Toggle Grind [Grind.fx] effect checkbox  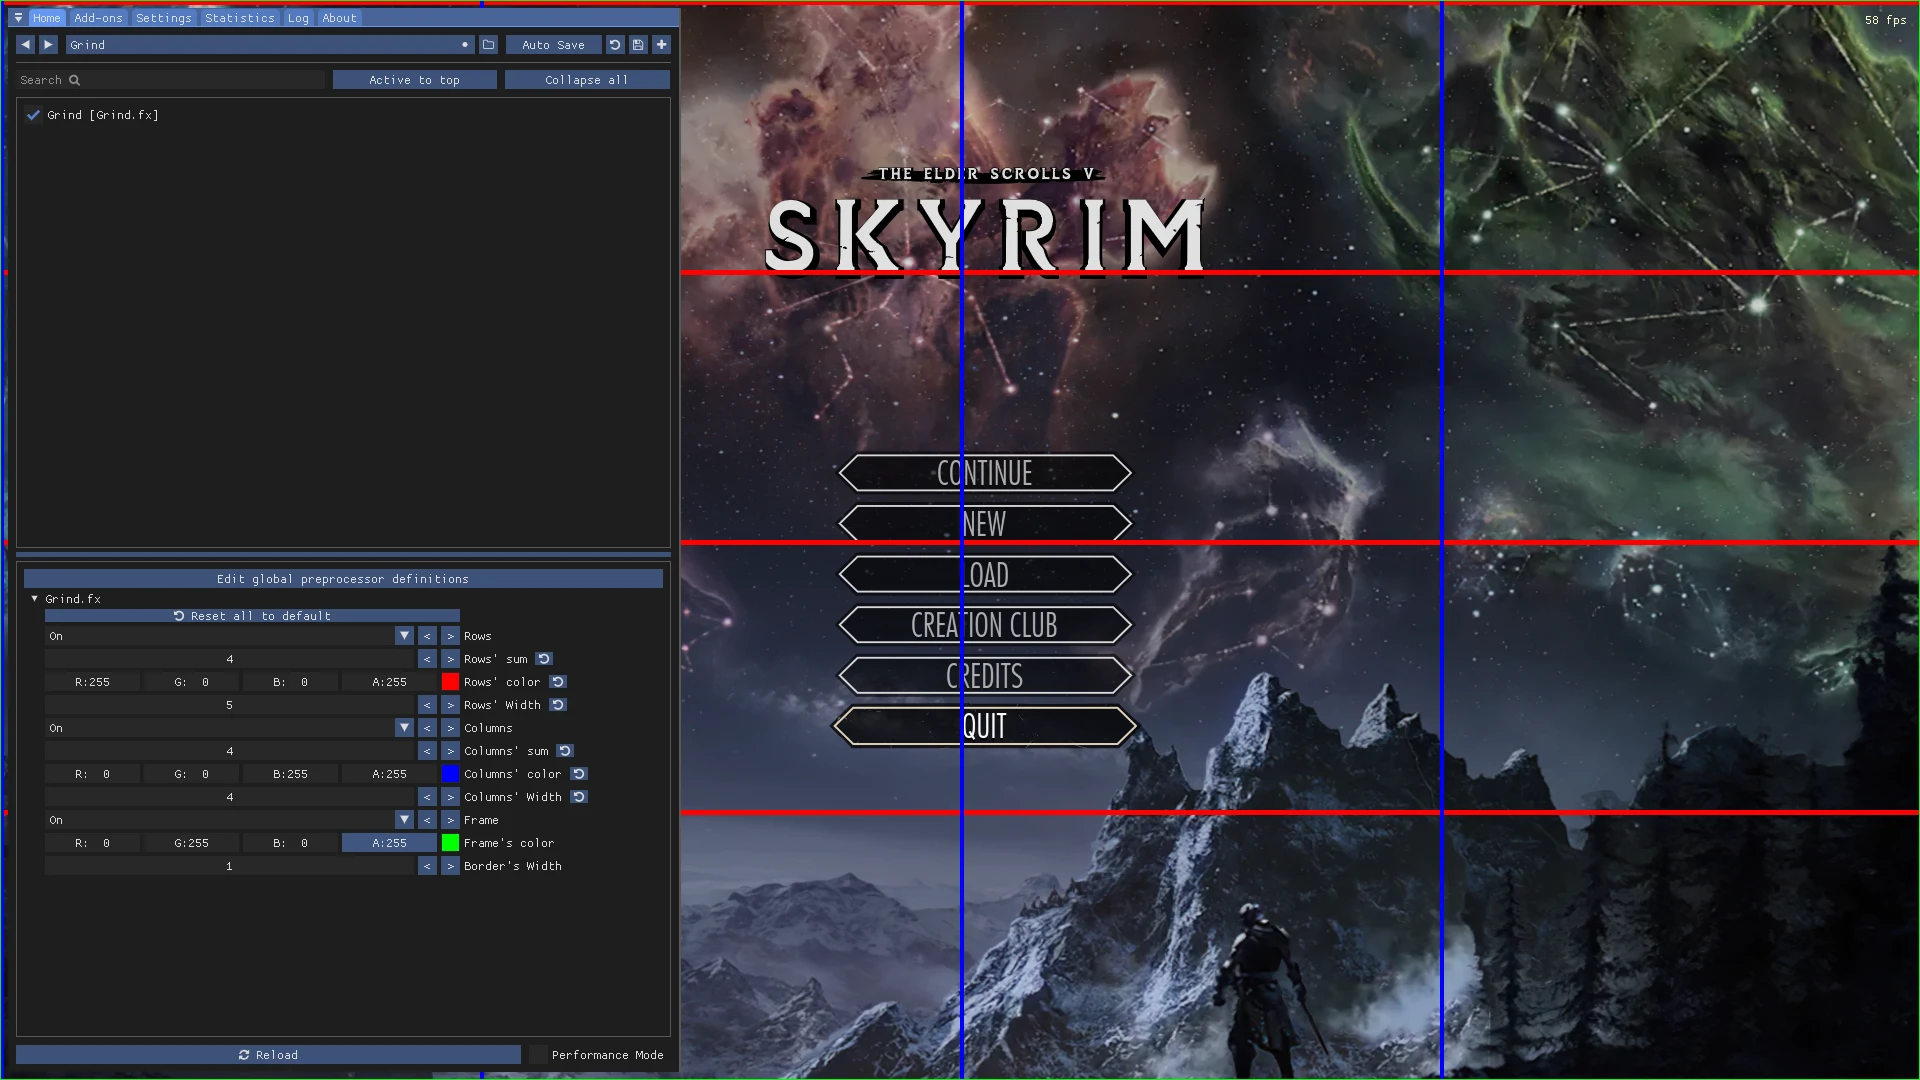click(x=34, y=115)
